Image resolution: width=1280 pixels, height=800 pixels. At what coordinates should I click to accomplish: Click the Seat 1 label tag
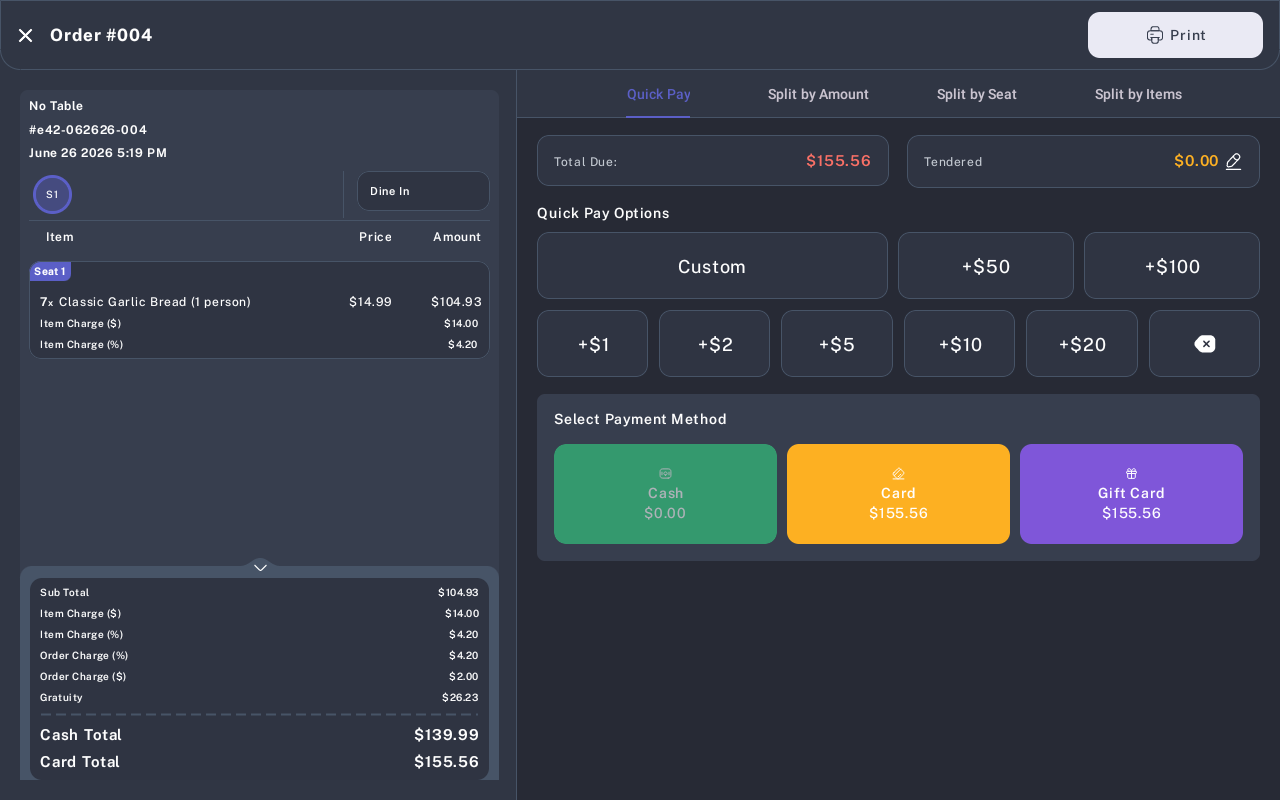pyautogui.click(x=50, y=271)
